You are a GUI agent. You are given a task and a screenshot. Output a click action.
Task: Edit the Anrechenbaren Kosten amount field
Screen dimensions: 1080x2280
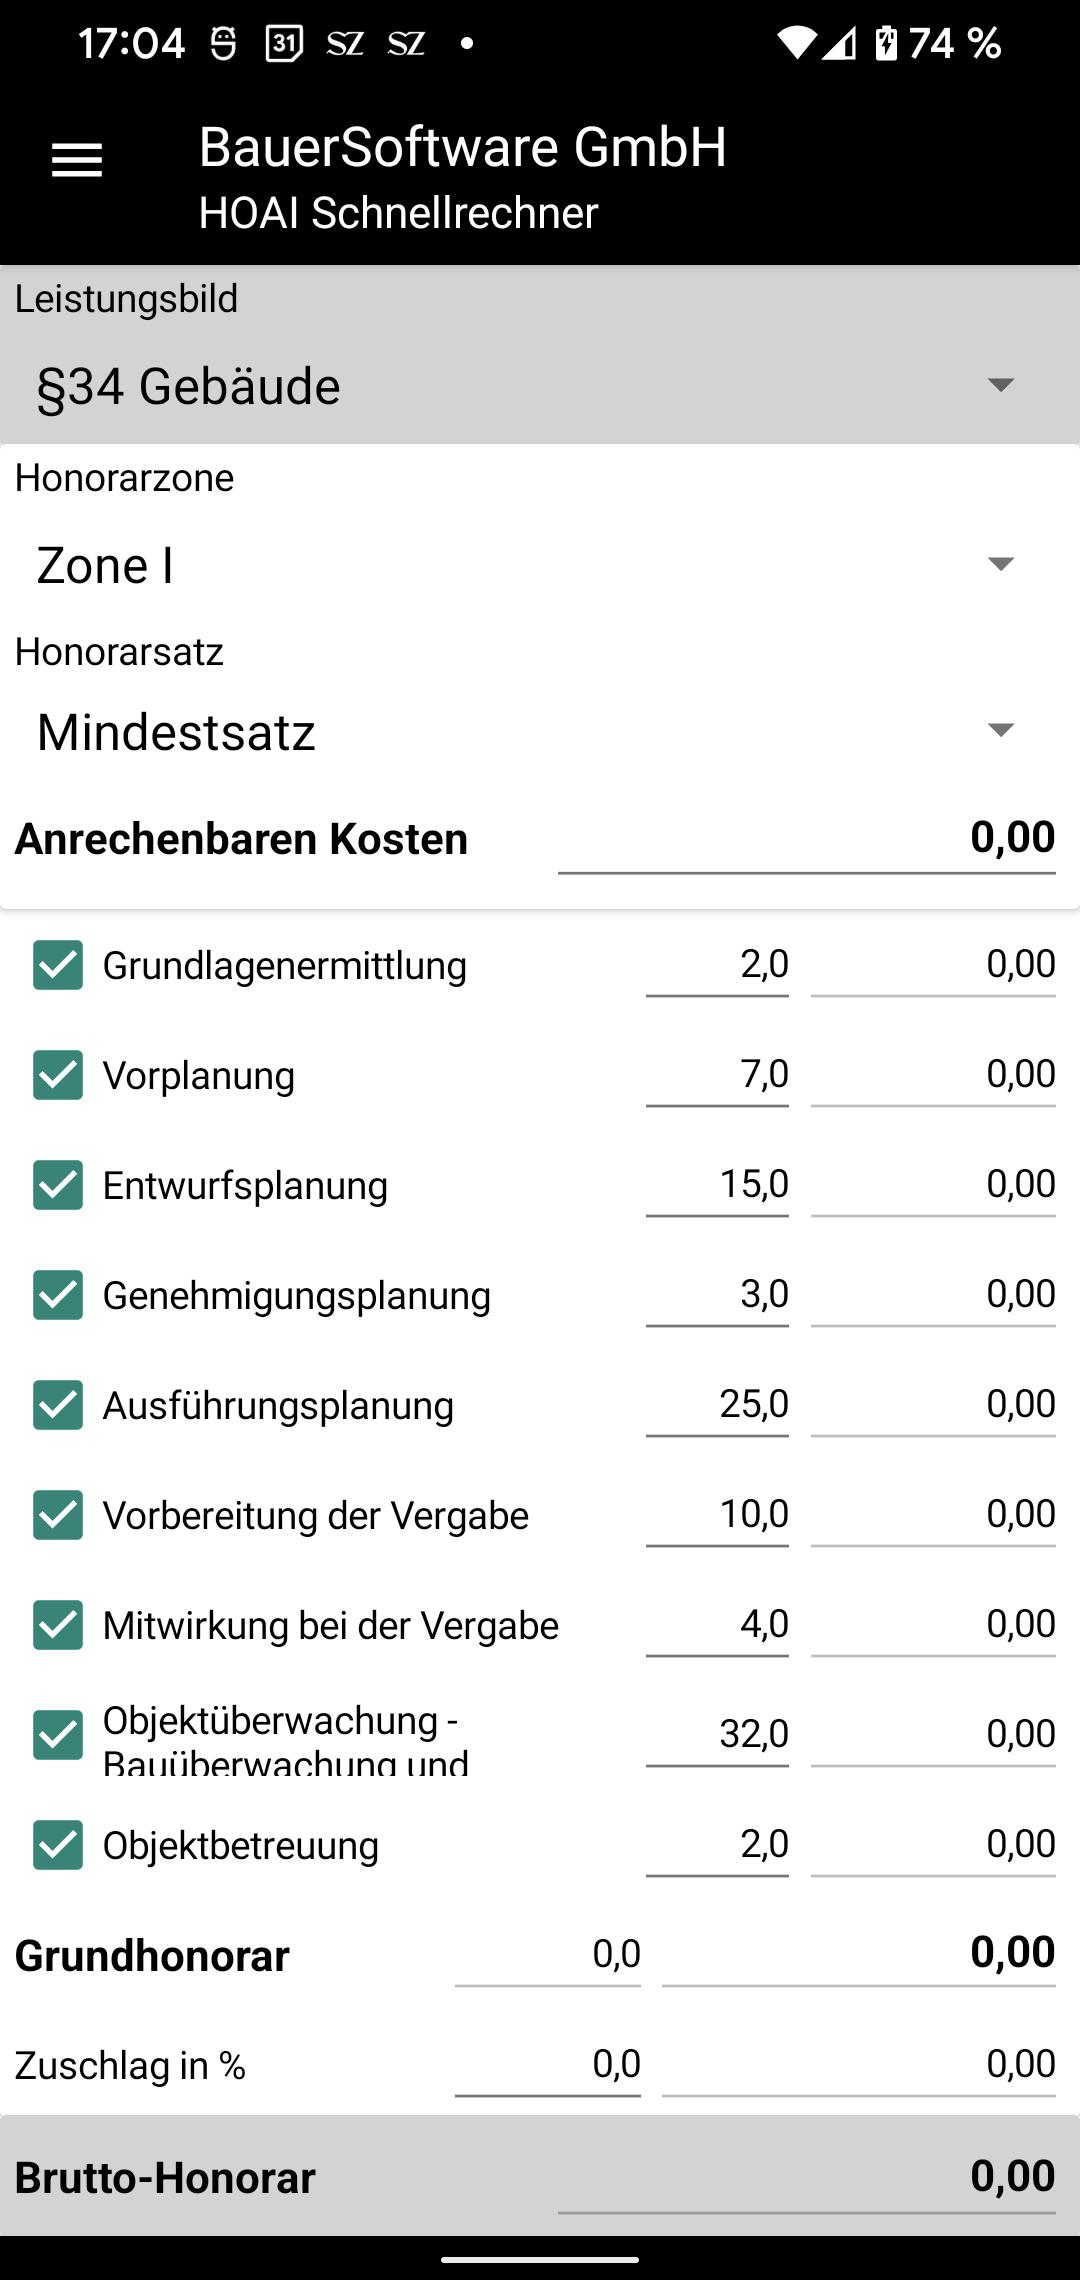(x=807, y=838)
